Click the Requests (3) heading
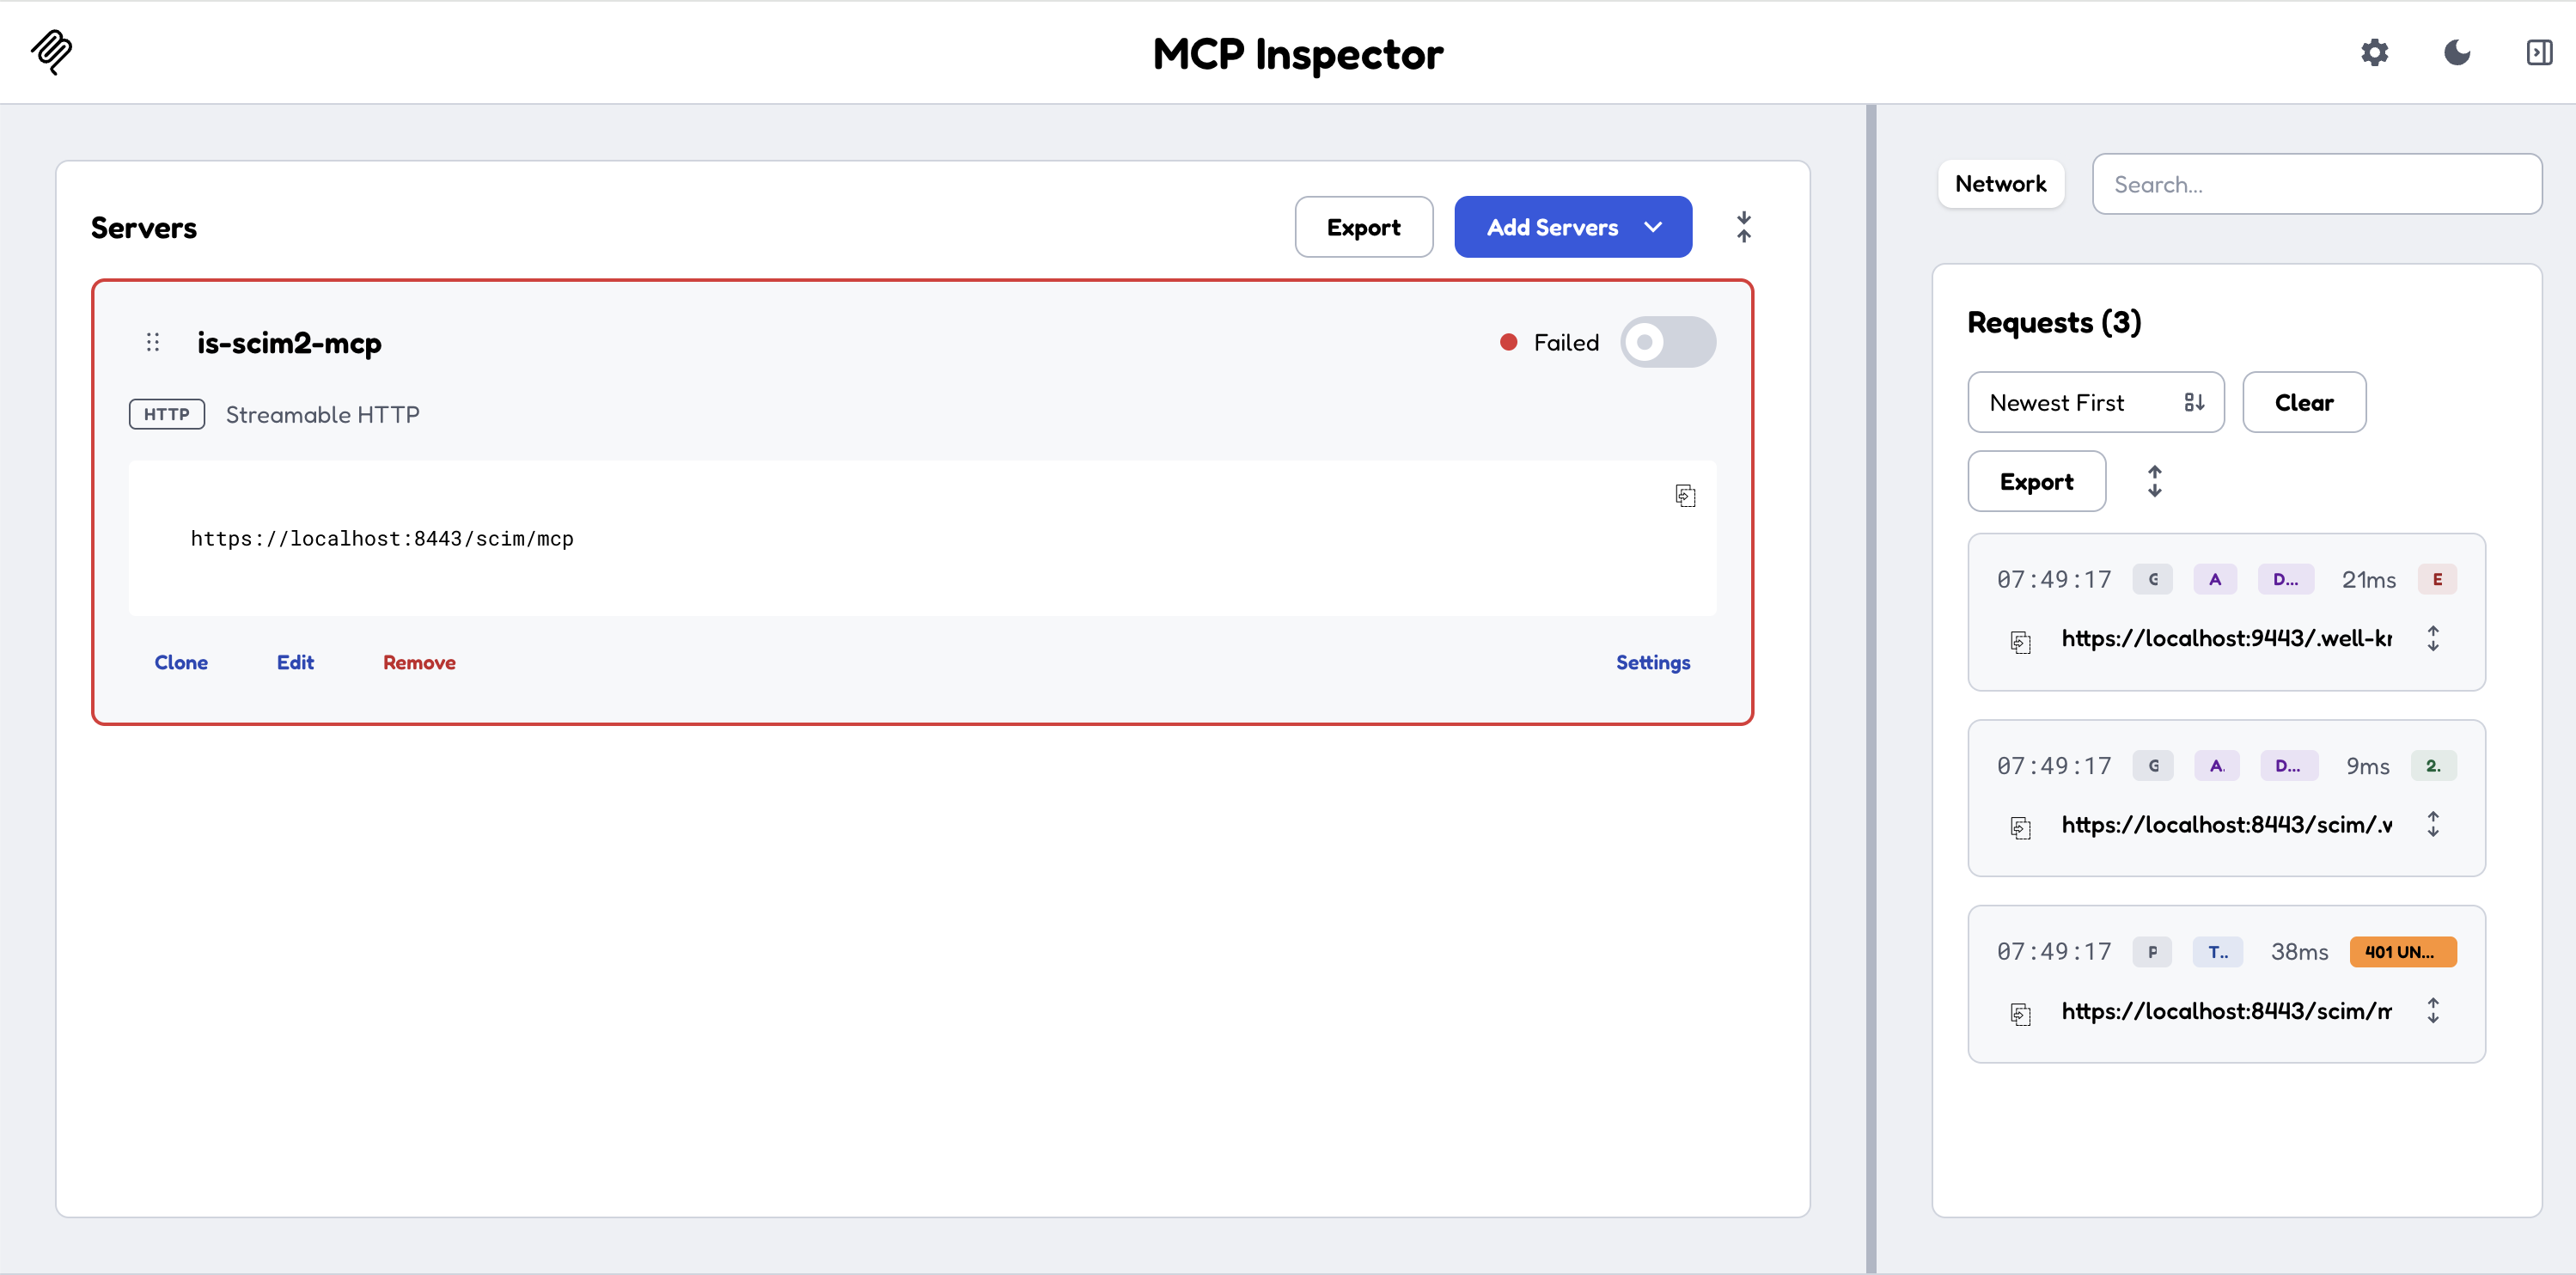Screen dimensions: 2576x1275 point(2054,322)
